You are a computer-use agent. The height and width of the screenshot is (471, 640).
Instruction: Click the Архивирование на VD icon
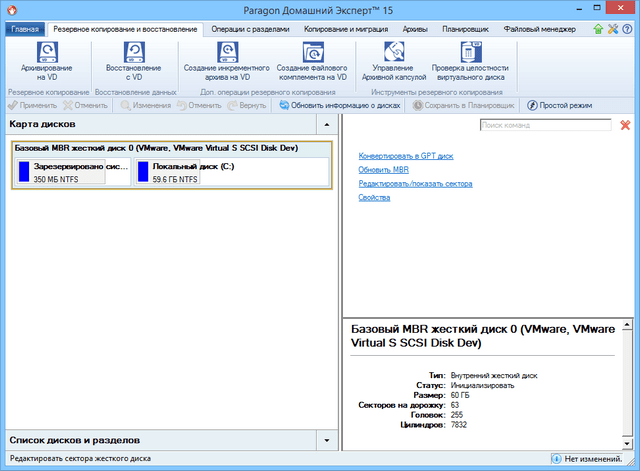(x=47, y=53)
